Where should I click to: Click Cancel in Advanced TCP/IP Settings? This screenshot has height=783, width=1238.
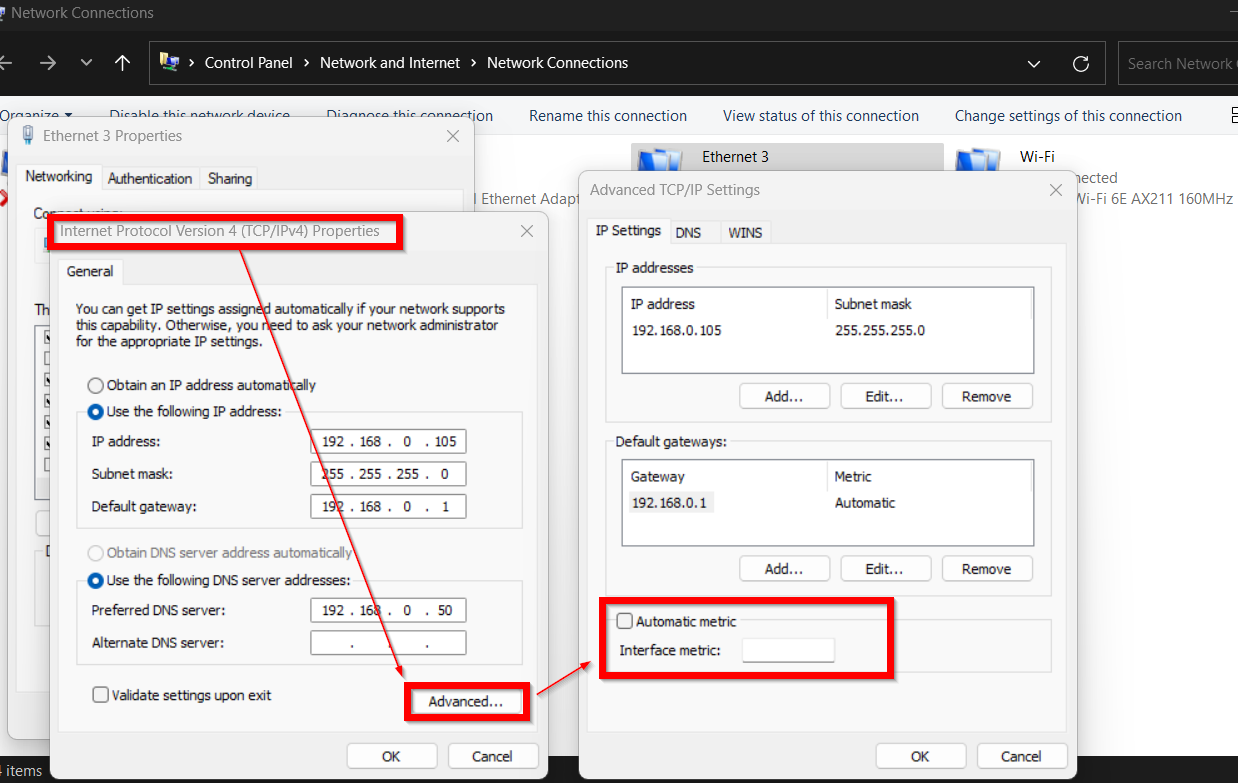coord(1021,756)
